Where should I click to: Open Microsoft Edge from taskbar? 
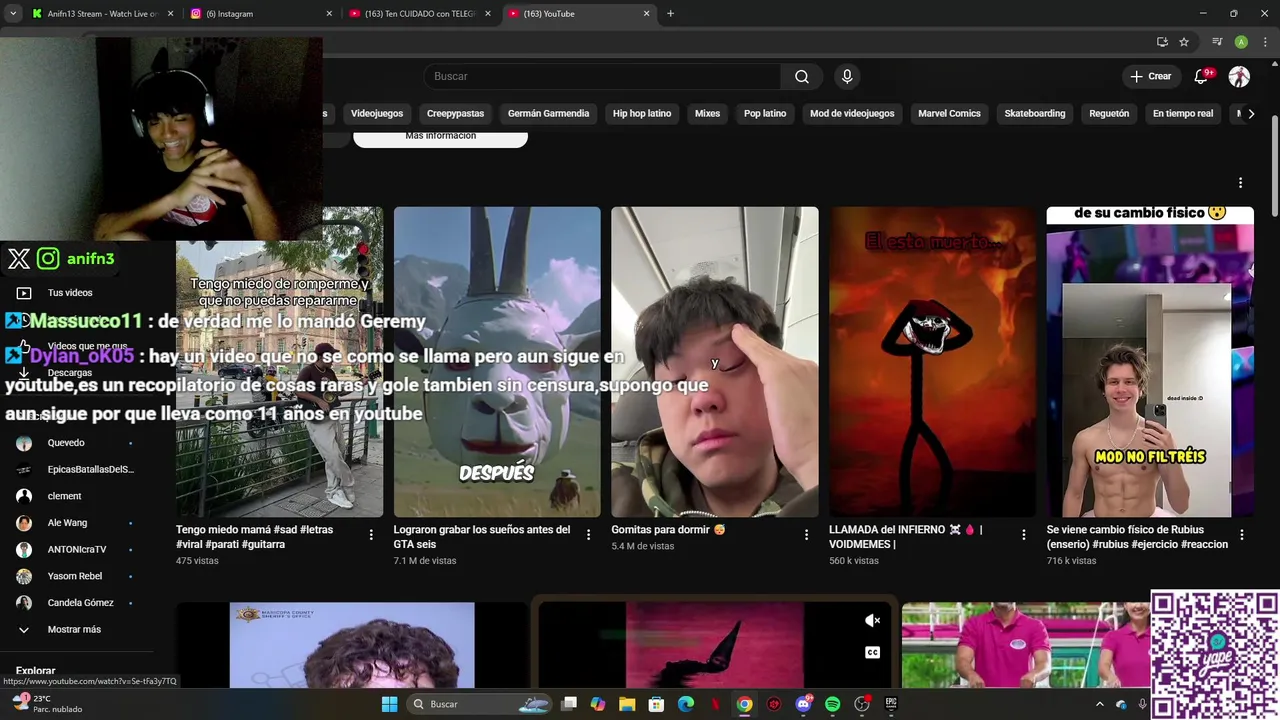click(x=686, y=704)
